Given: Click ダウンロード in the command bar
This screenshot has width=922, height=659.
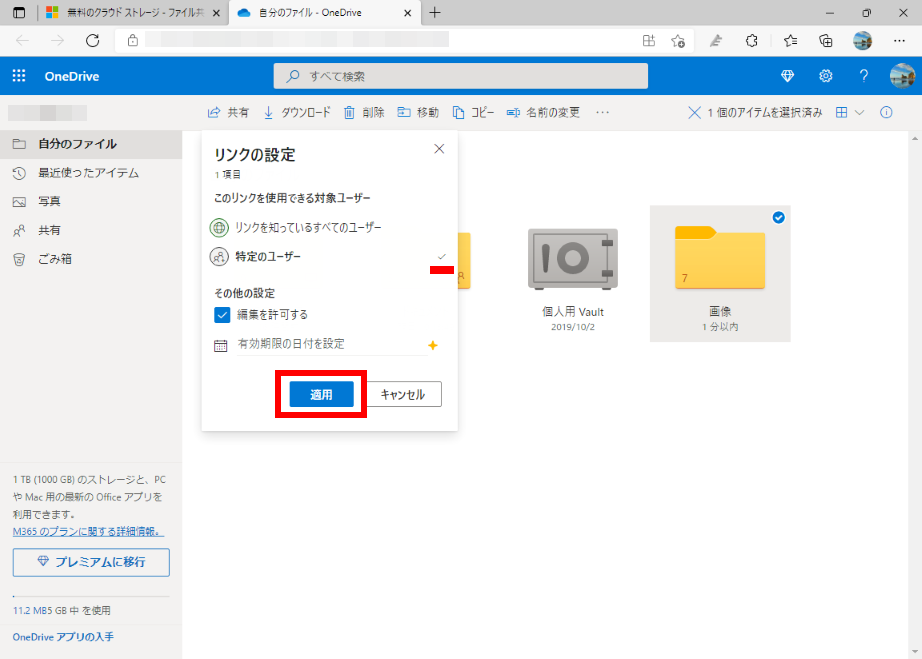Looking at the screenshot, I should (x=297, y=112).
